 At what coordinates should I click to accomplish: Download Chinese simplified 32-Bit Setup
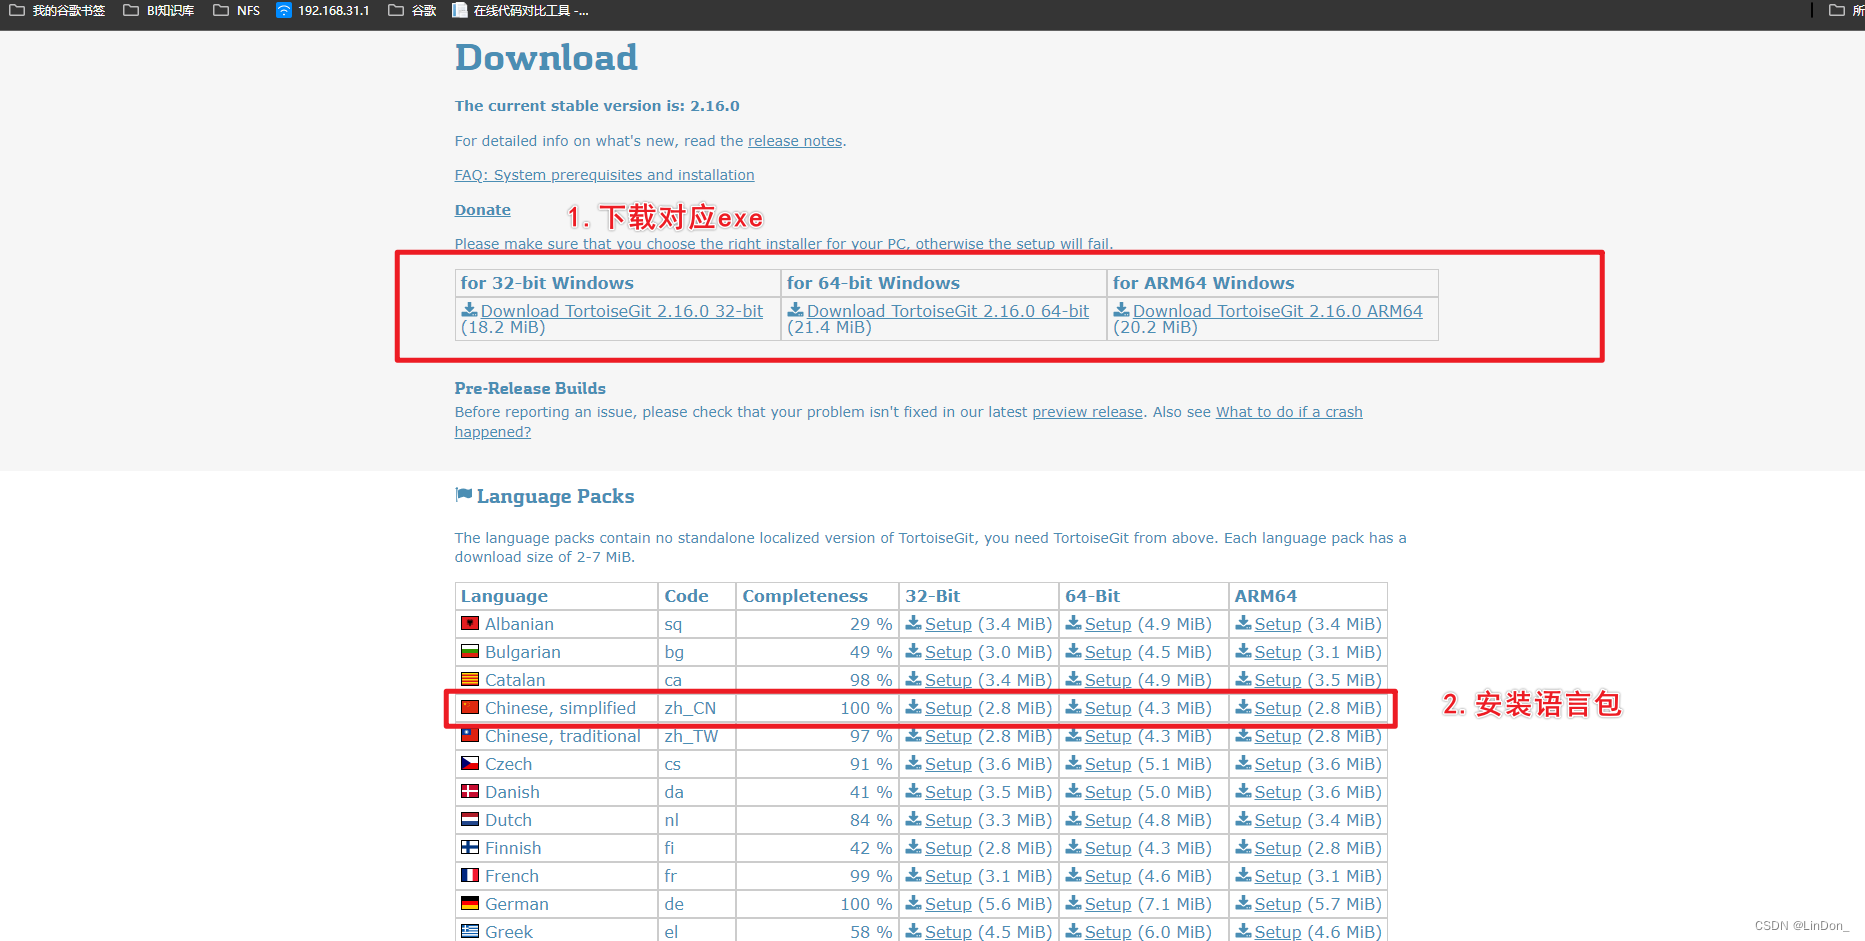pyautogui.click(x=948, y=708)
